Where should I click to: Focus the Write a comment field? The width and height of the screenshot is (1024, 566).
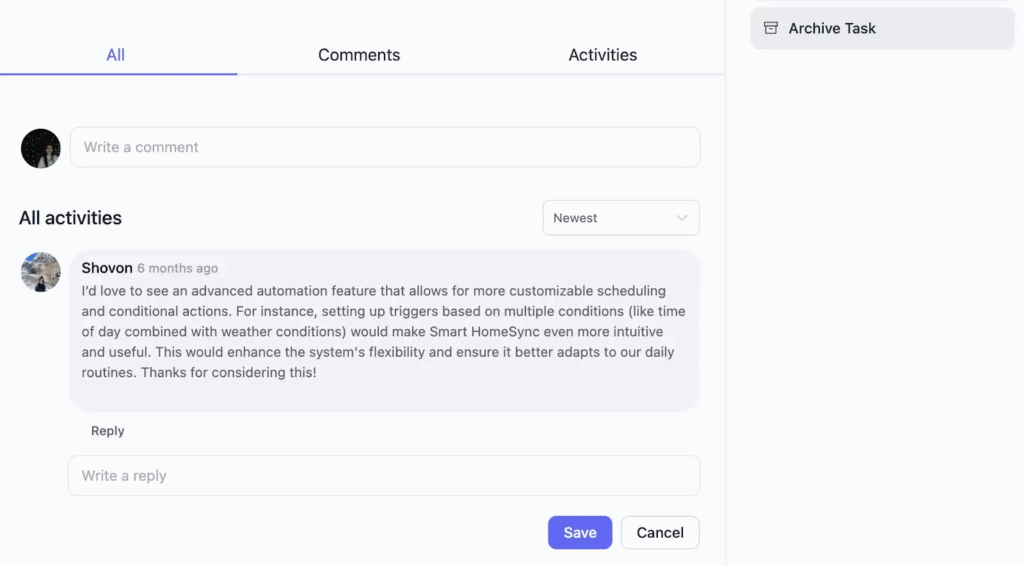(x=385, y=147)
